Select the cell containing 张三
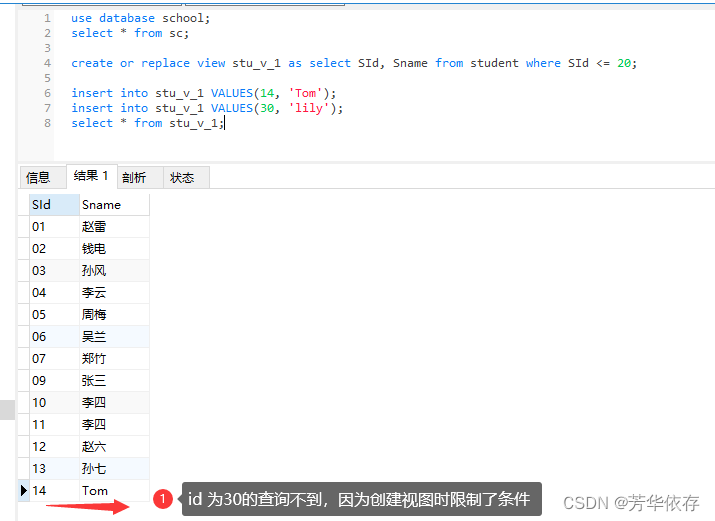The width and height of the screenshot is (715, 521). coord(114,380)
